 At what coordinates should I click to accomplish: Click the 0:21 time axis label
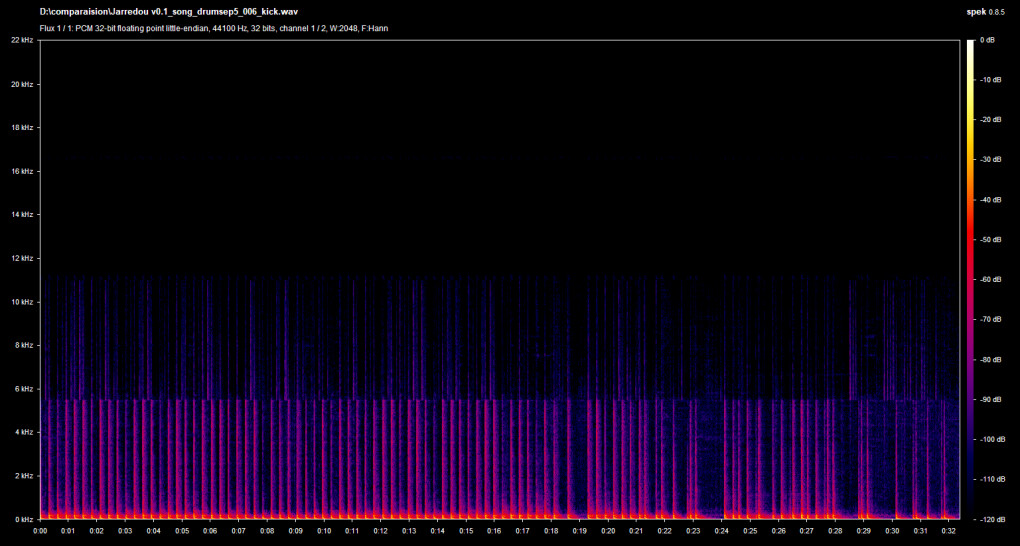[x=636, y=531]
